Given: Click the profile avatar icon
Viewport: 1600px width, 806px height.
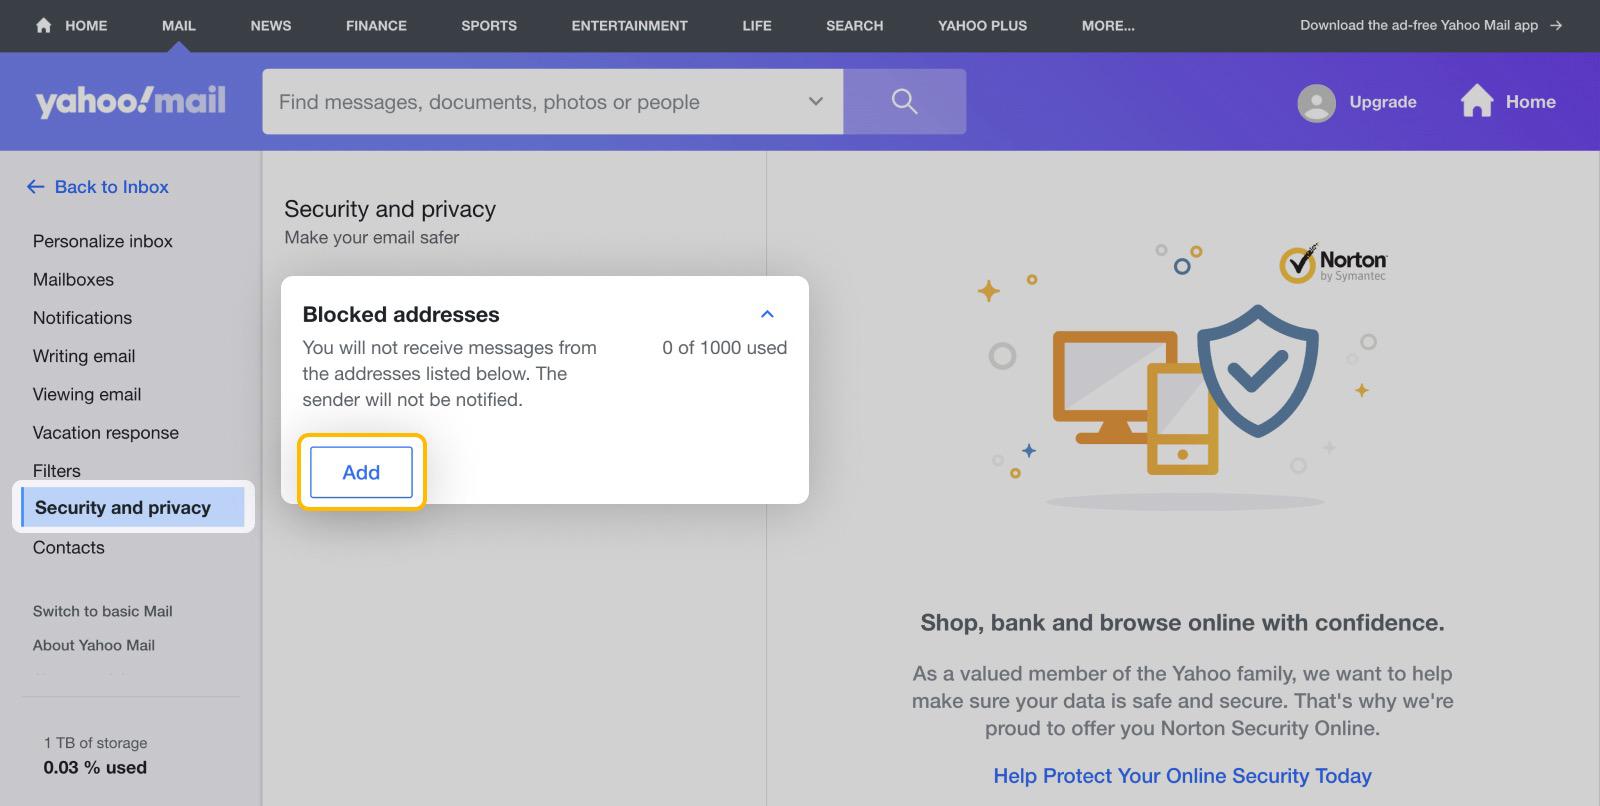Looking at the screenshot, I should click(1316, 102).
